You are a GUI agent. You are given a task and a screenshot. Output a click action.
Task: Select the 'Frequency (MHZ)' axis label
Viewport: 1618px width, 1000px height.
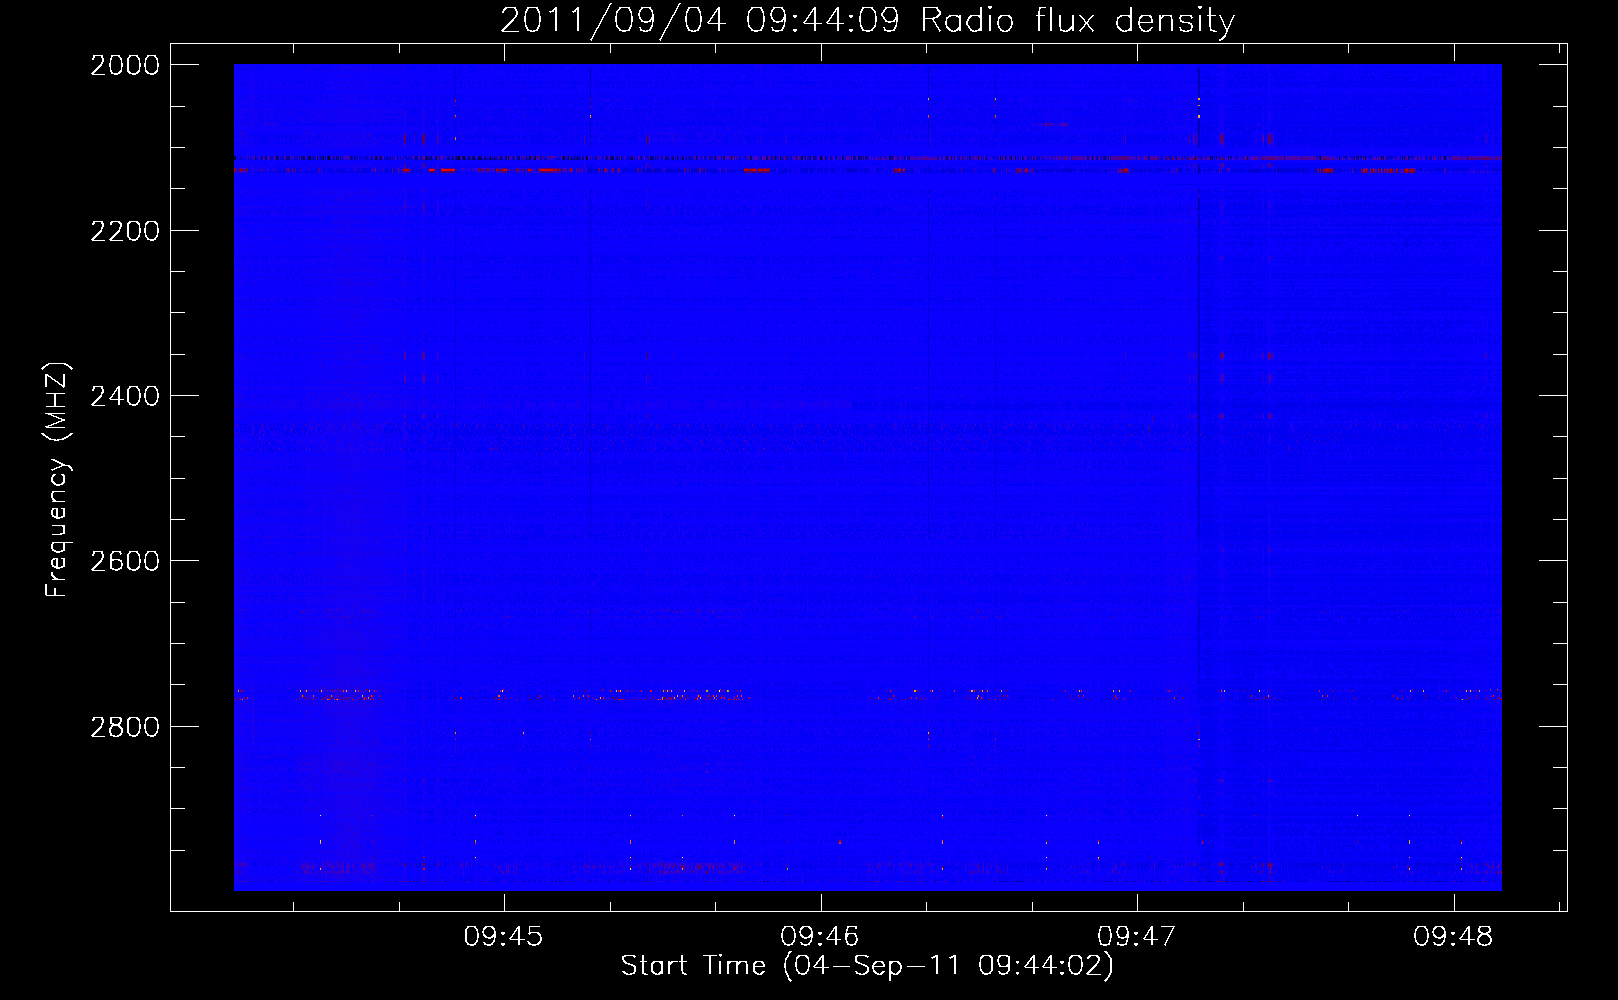(x=58, y=479)
